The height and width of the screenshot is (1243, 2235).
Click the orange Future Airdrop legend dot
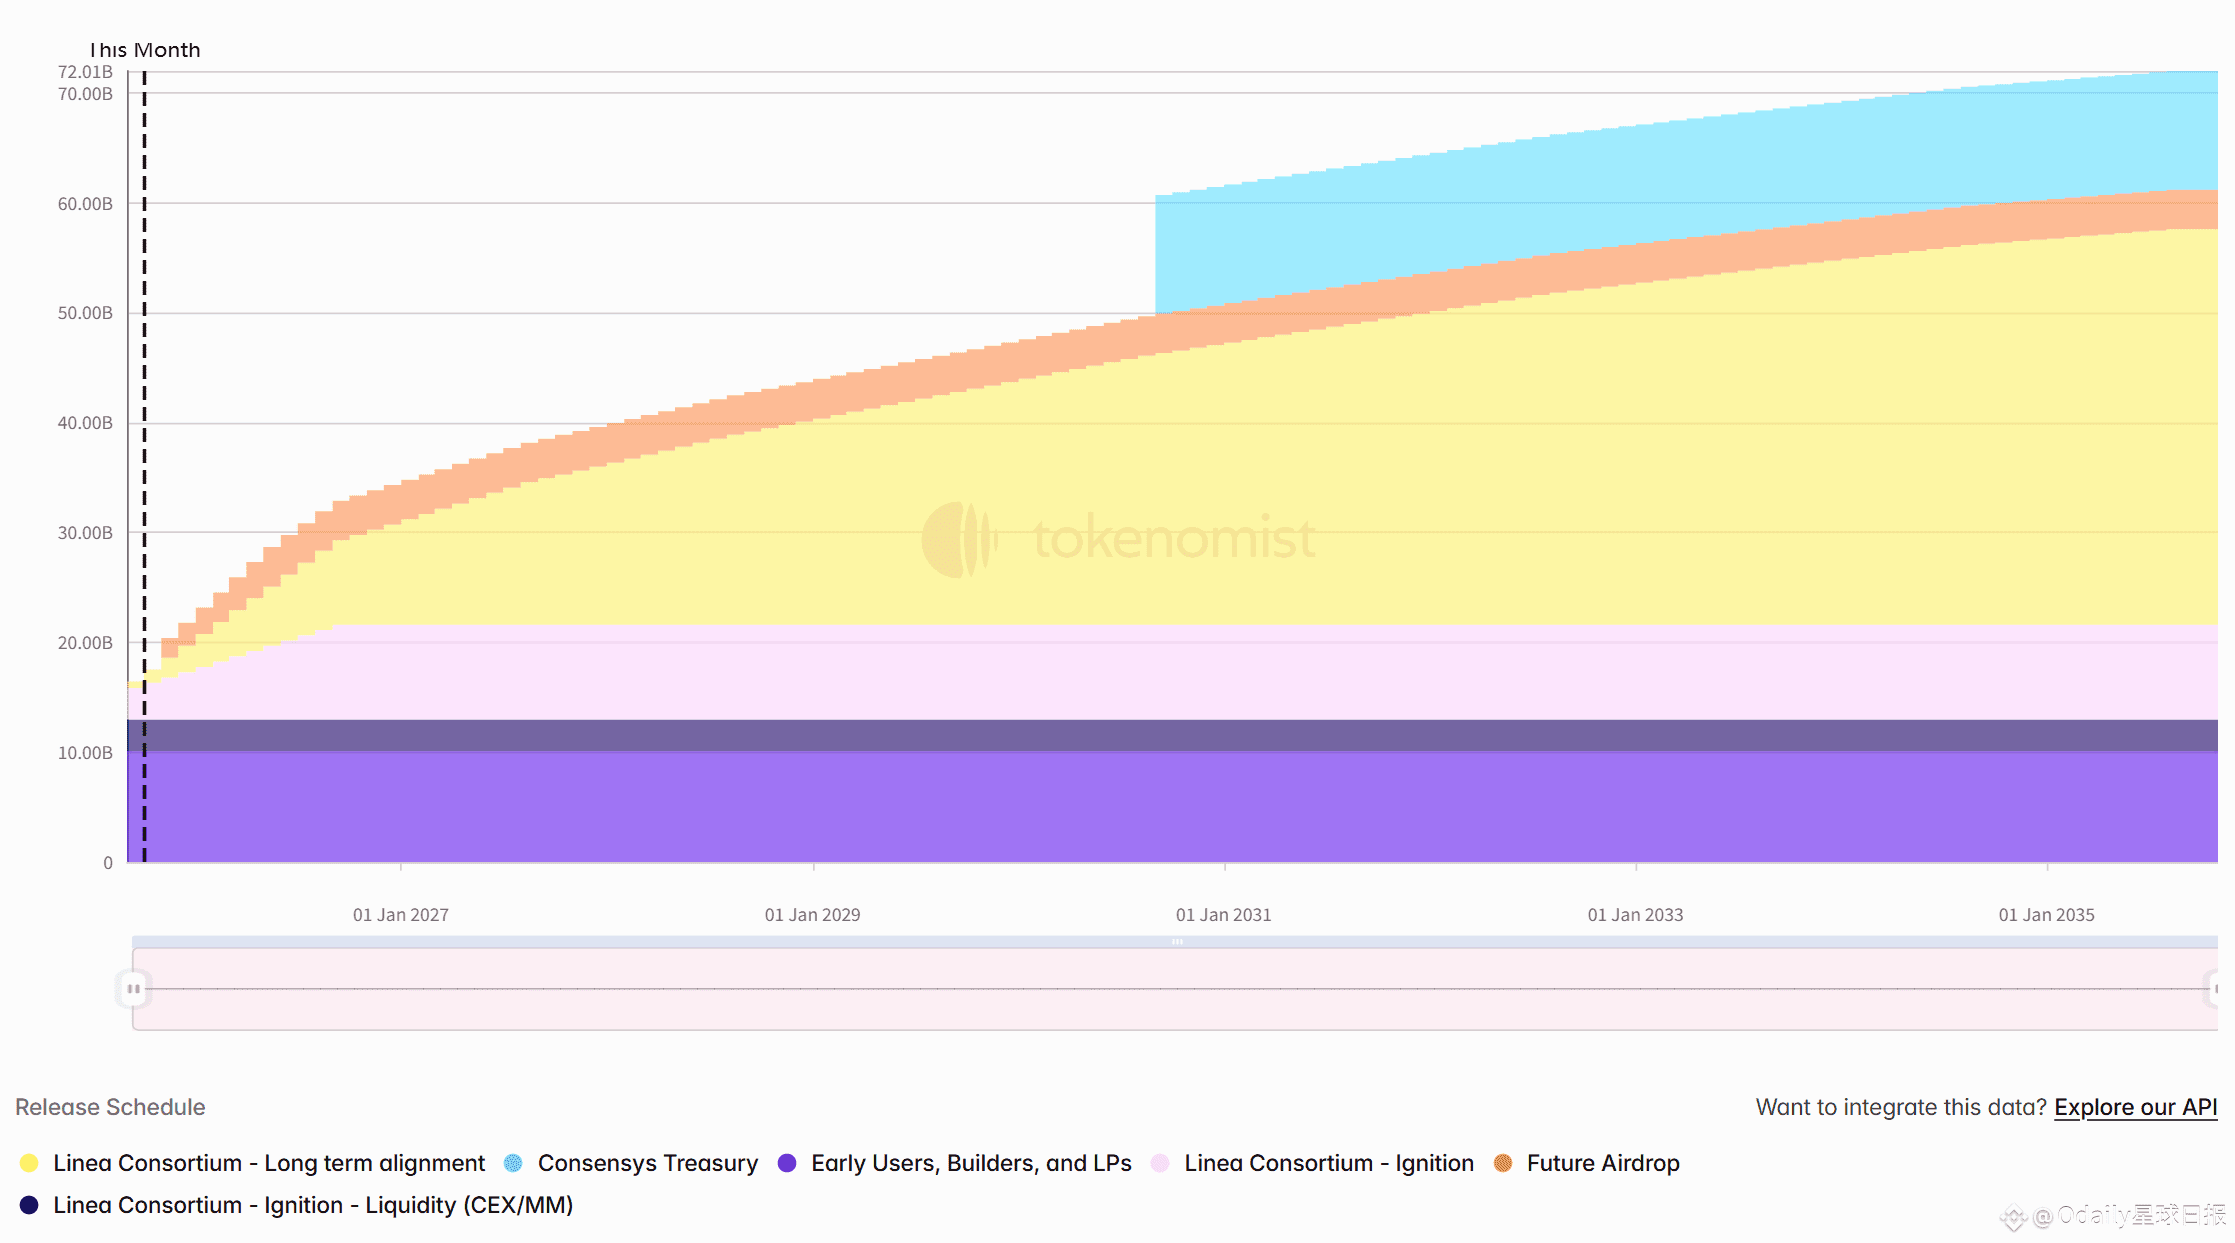(1502, 1163)
